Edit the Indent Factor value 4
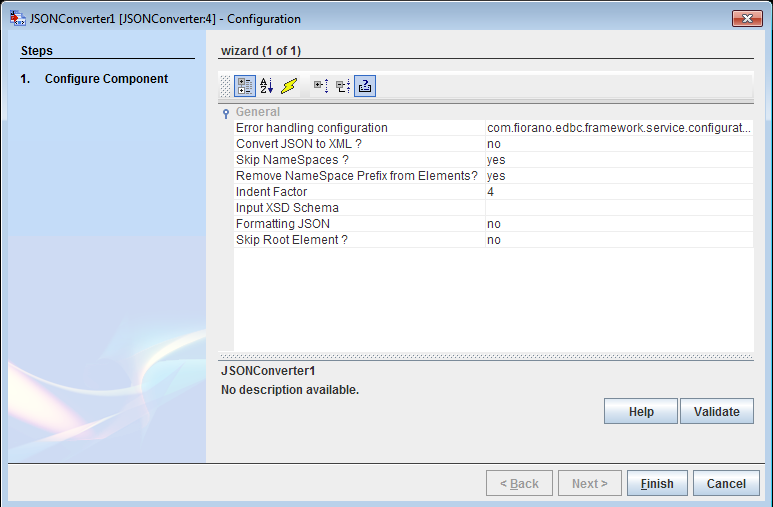The image size is (773, 507). [x=619, y=191]
